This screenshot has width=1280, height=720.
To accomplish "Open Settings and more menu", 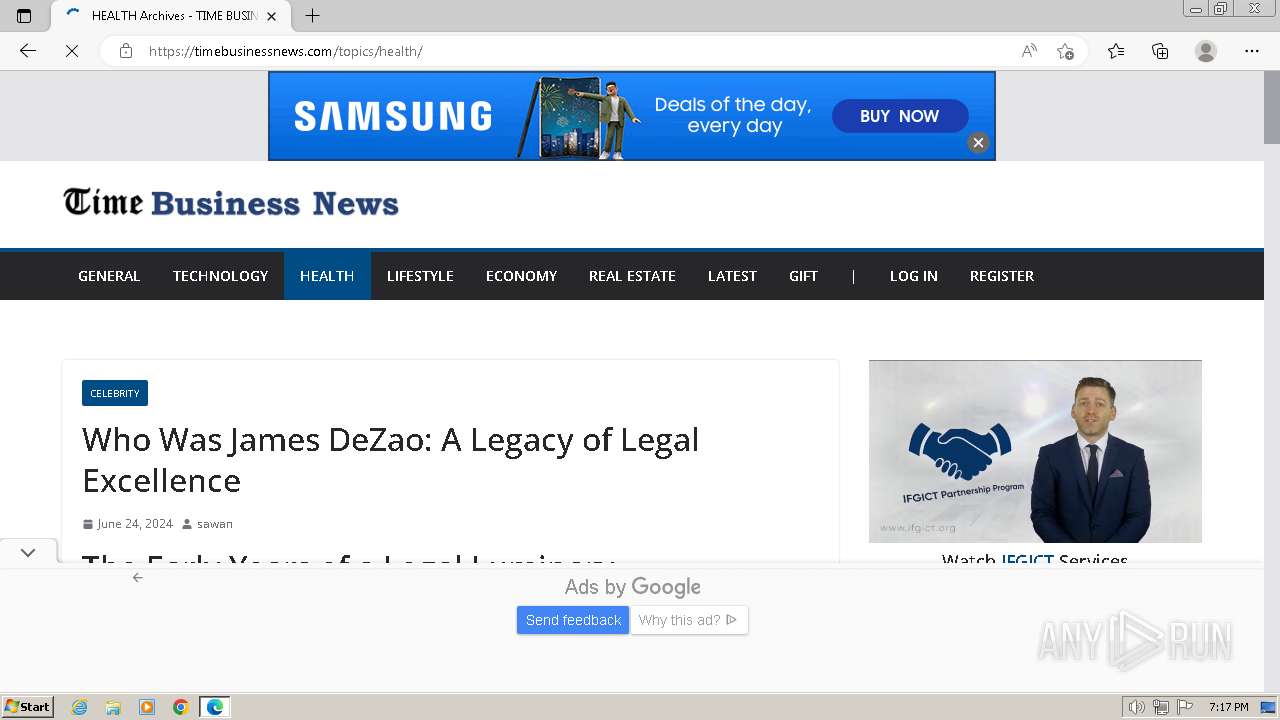I will (x=1252, y=51).
